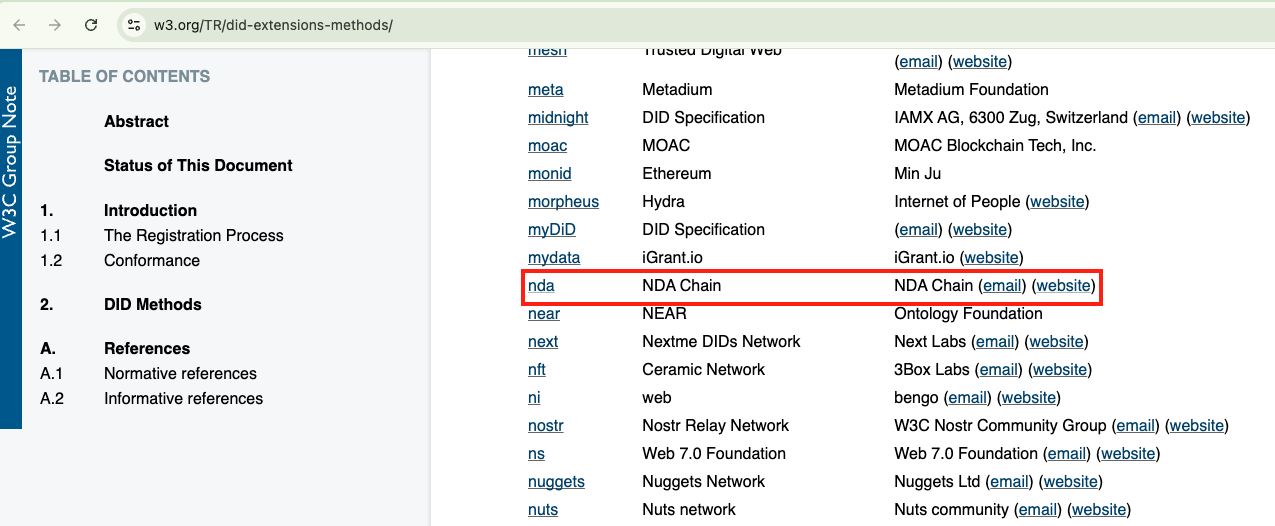Open the monid DID method link
1275x526 pixels.
coord(550,173)
